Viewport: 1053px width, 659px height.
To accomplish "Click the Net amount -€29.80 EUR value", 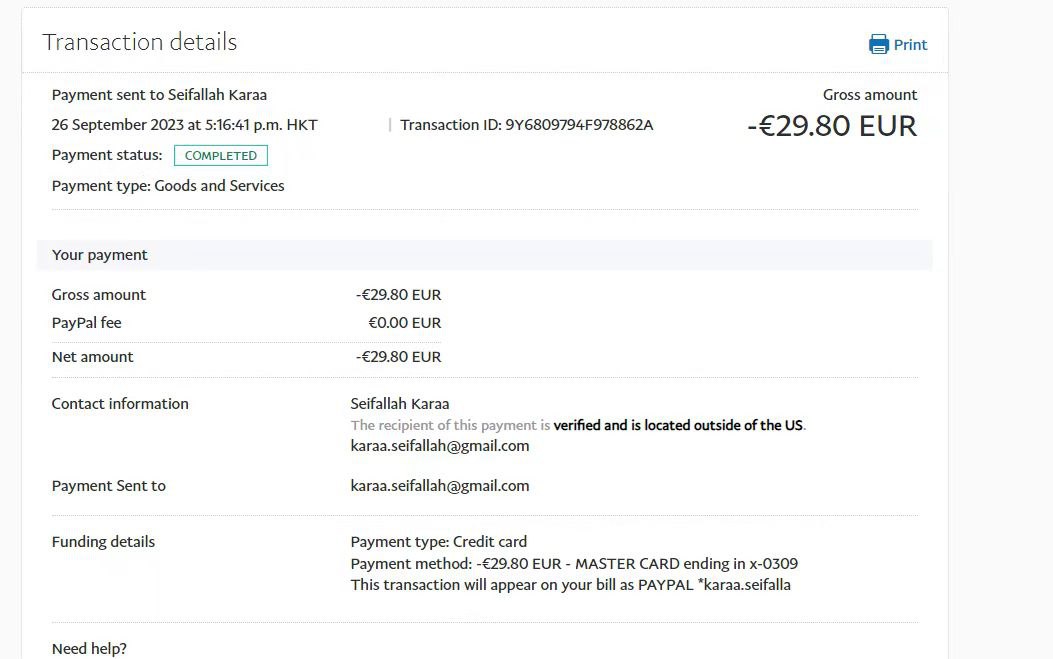I will pos(398,357).
